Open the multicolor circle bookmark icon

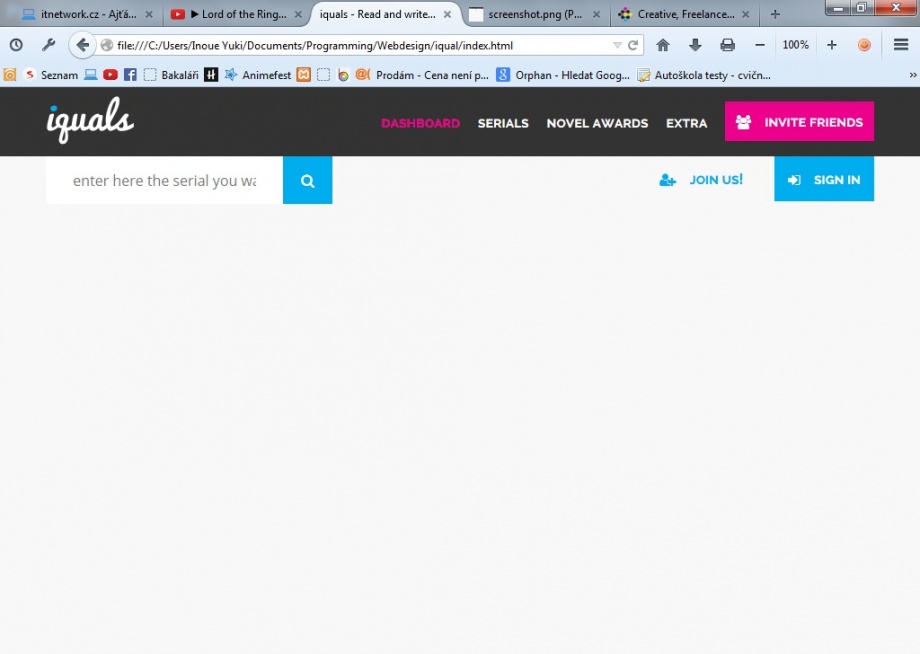coord(343,75)
